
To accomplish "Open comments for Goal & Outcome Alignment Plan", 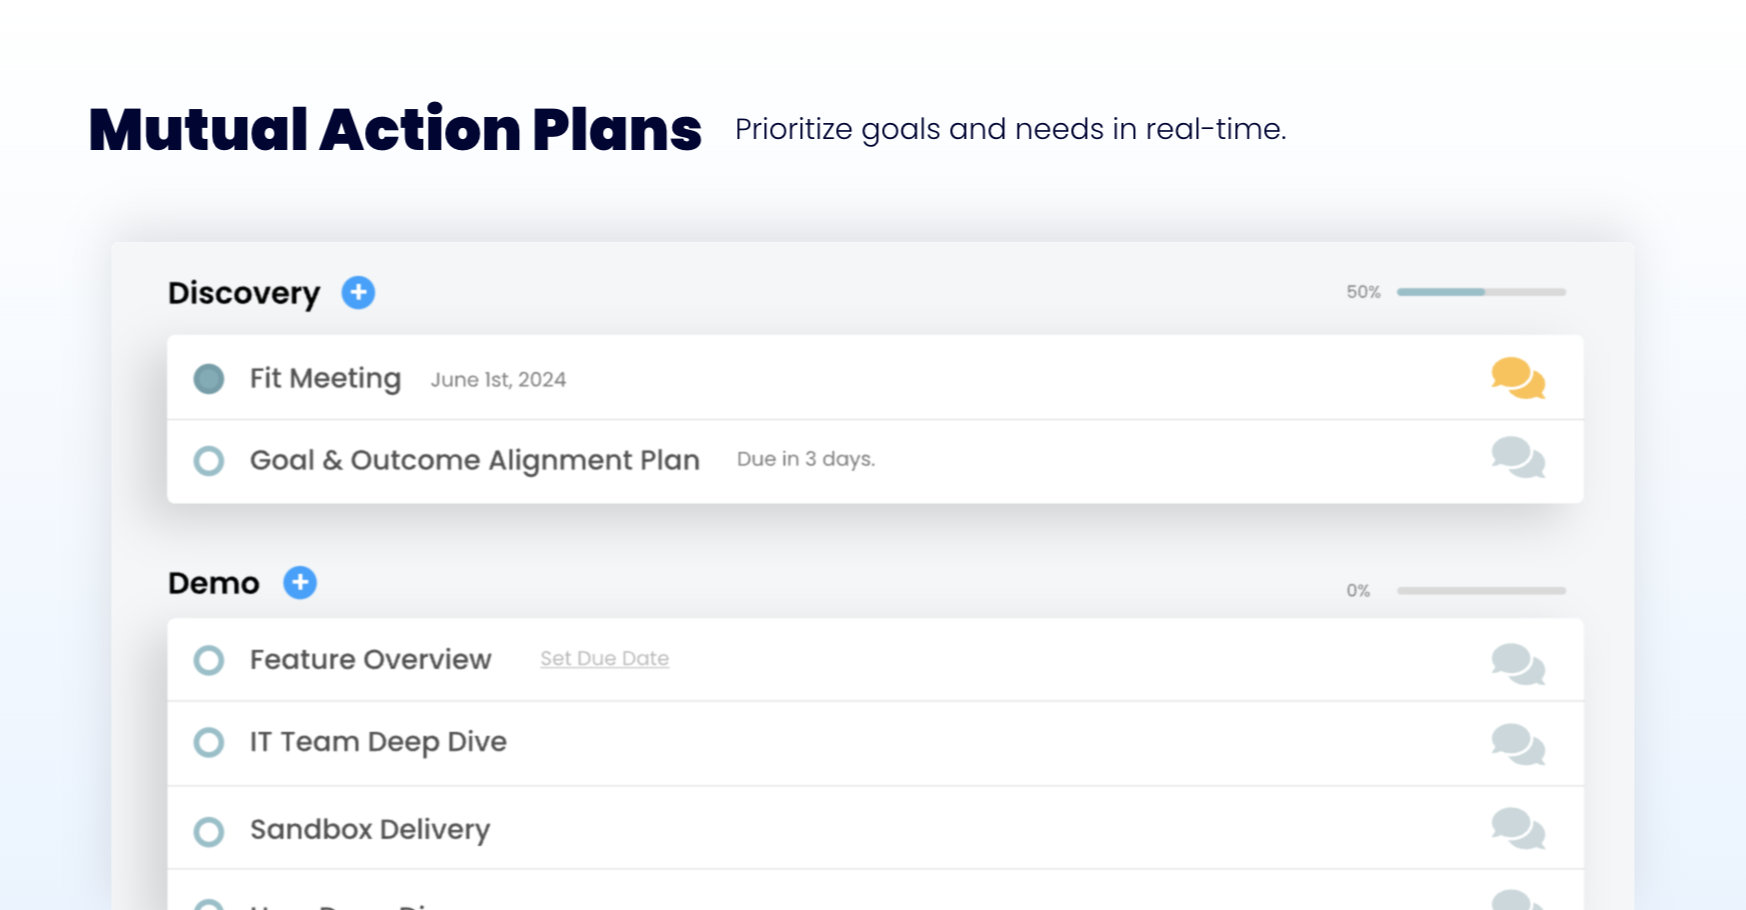I will [x=1517, y=458].
